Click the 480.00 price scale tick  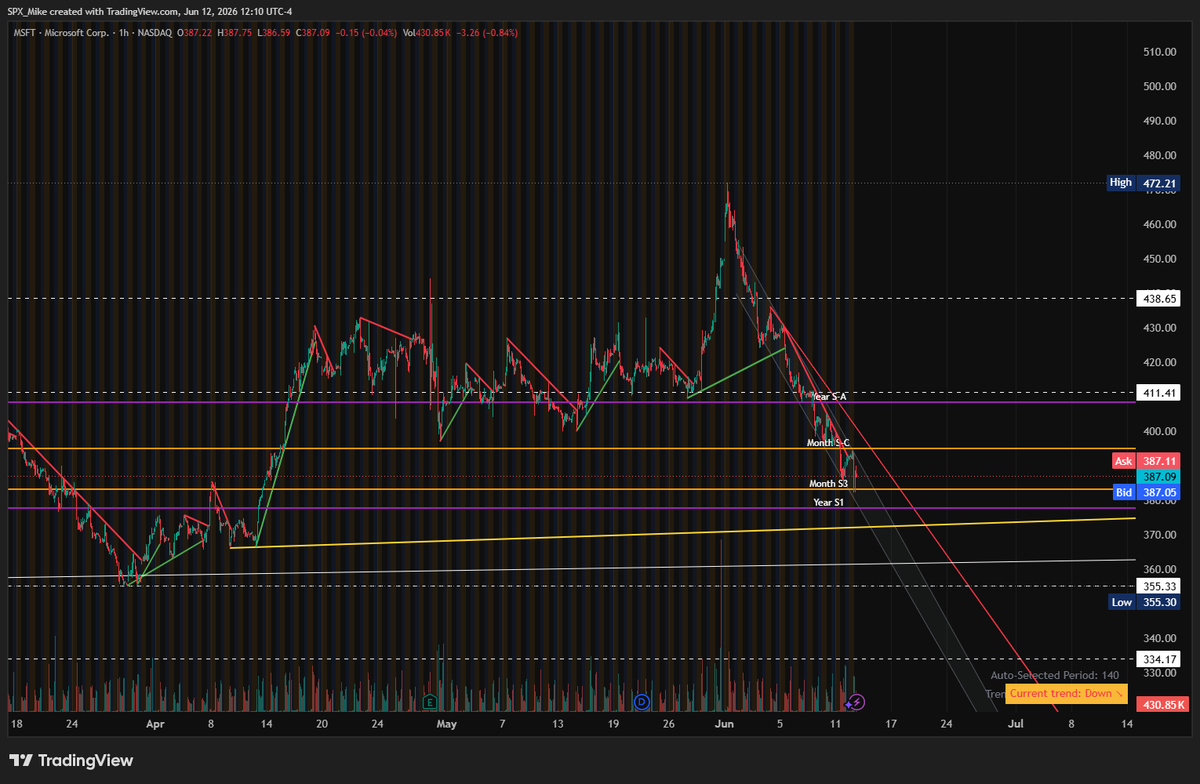click(1158, 156)
